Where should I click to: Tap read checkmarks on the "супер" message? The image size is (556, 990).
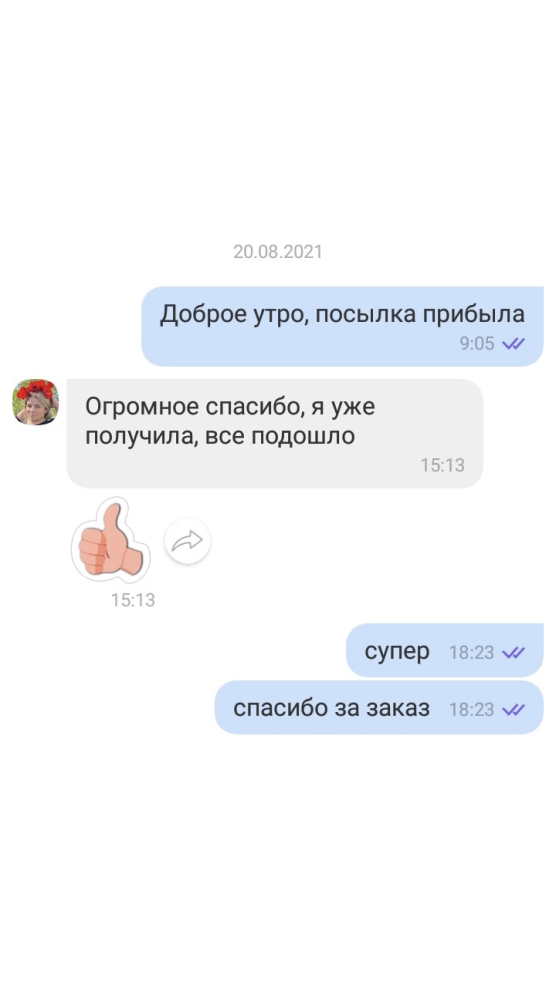(514, 653)
